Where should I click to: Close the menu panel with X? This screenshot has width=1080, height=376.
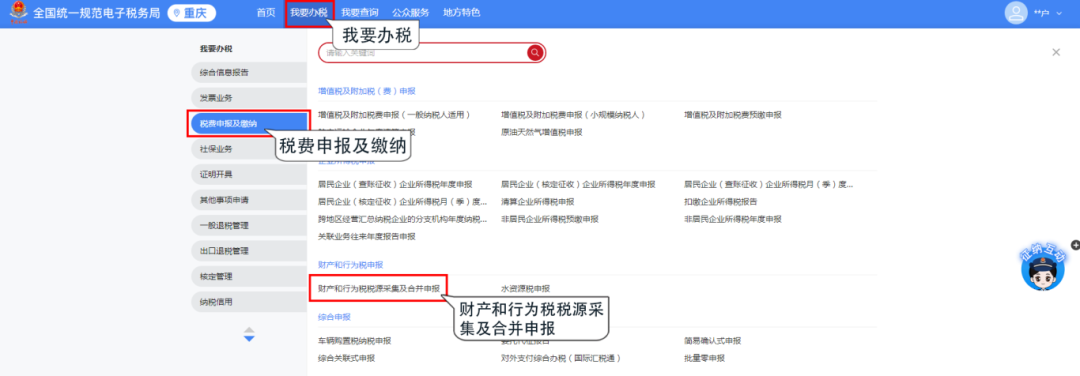click(1056, 52)
